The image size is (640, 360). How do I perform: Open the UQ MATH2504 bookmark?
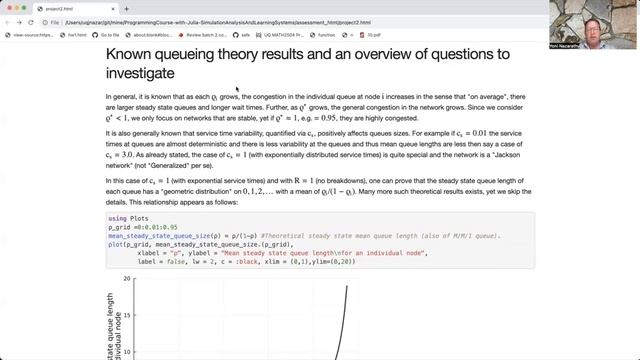click(x=280, y=35)
